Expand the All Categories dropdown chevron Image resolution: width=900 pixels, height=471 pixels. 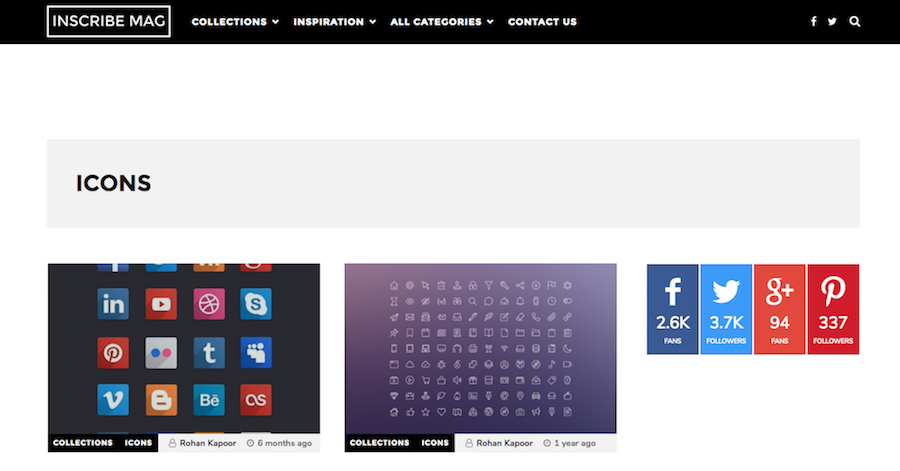coord(490,22)
